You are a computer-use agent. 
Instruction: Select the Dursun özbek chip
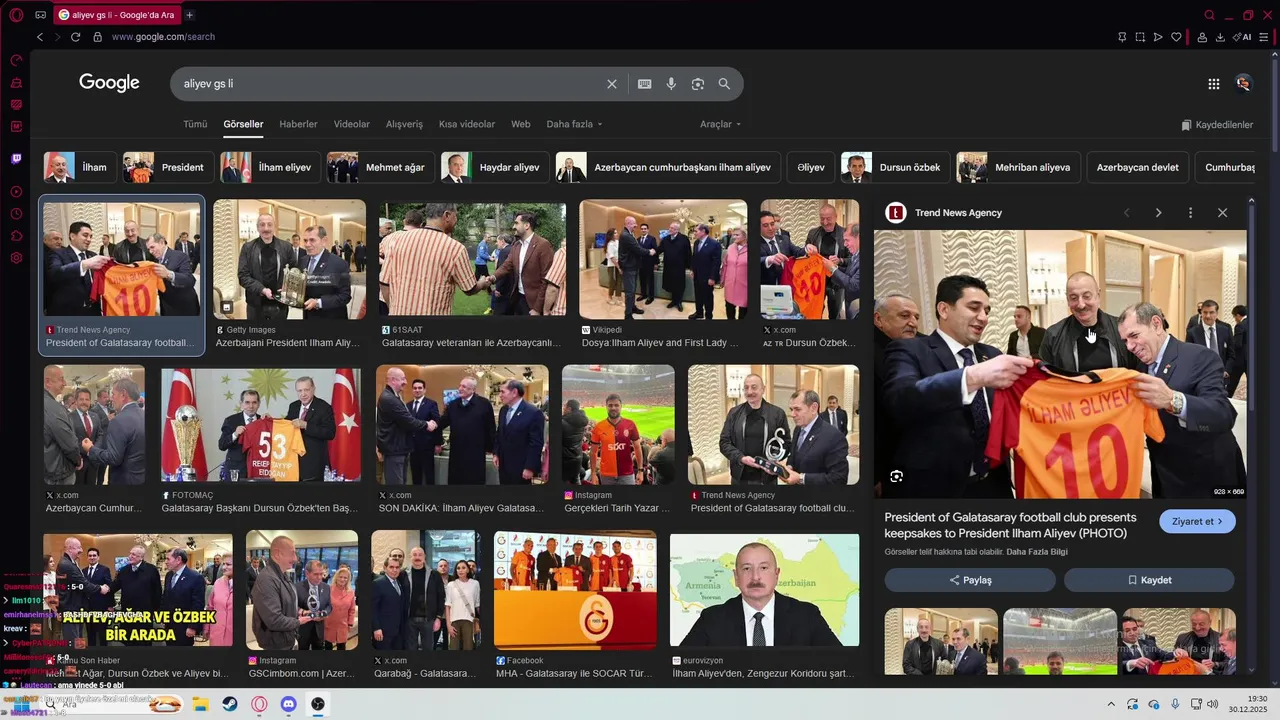tap(895, 167)
